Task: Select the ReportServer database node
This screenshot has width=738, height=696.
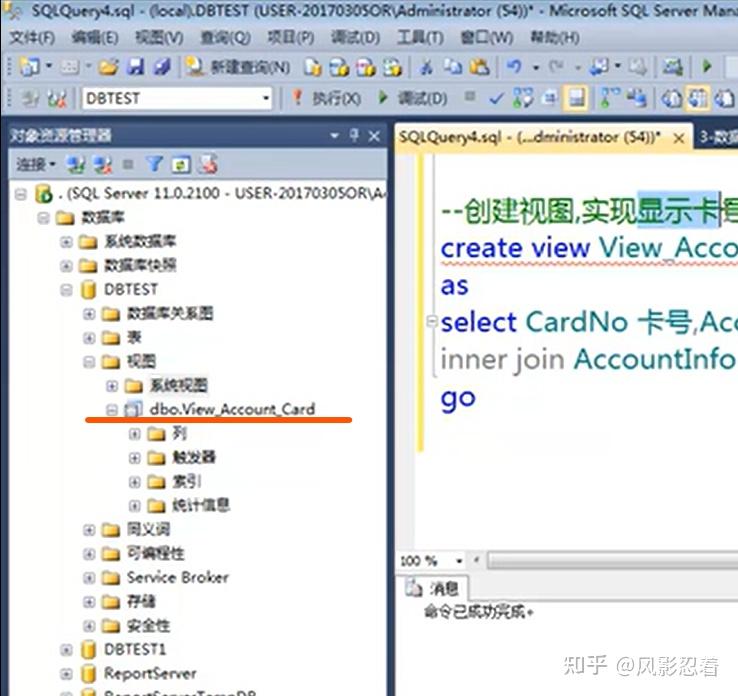Action: (x=150, y=673)
